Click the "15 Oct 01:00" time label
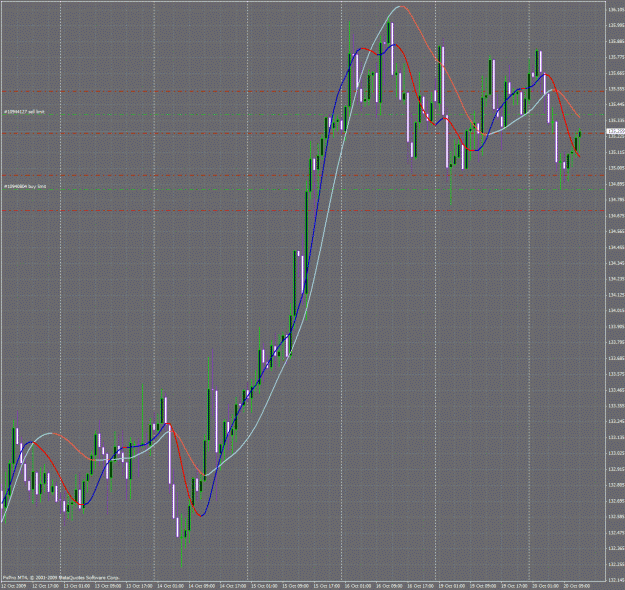The height and width of the screenshot is (590, 625). pos(264,586)
